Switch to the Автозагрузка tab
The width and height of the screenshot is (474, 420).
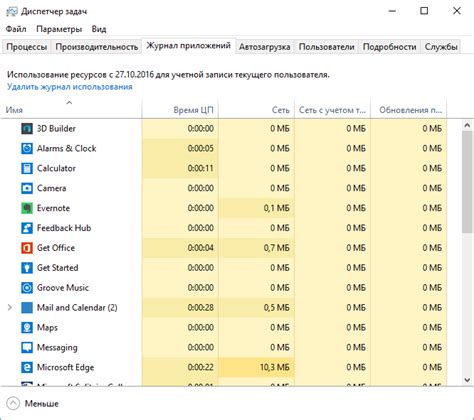pyautogui.click(x=265, y=47)
